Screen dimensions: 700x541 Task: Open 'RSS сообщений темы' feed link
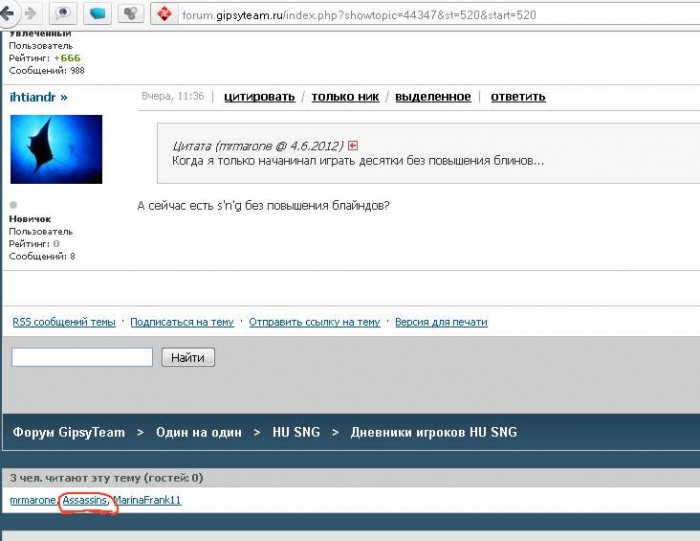pos(64,322)
